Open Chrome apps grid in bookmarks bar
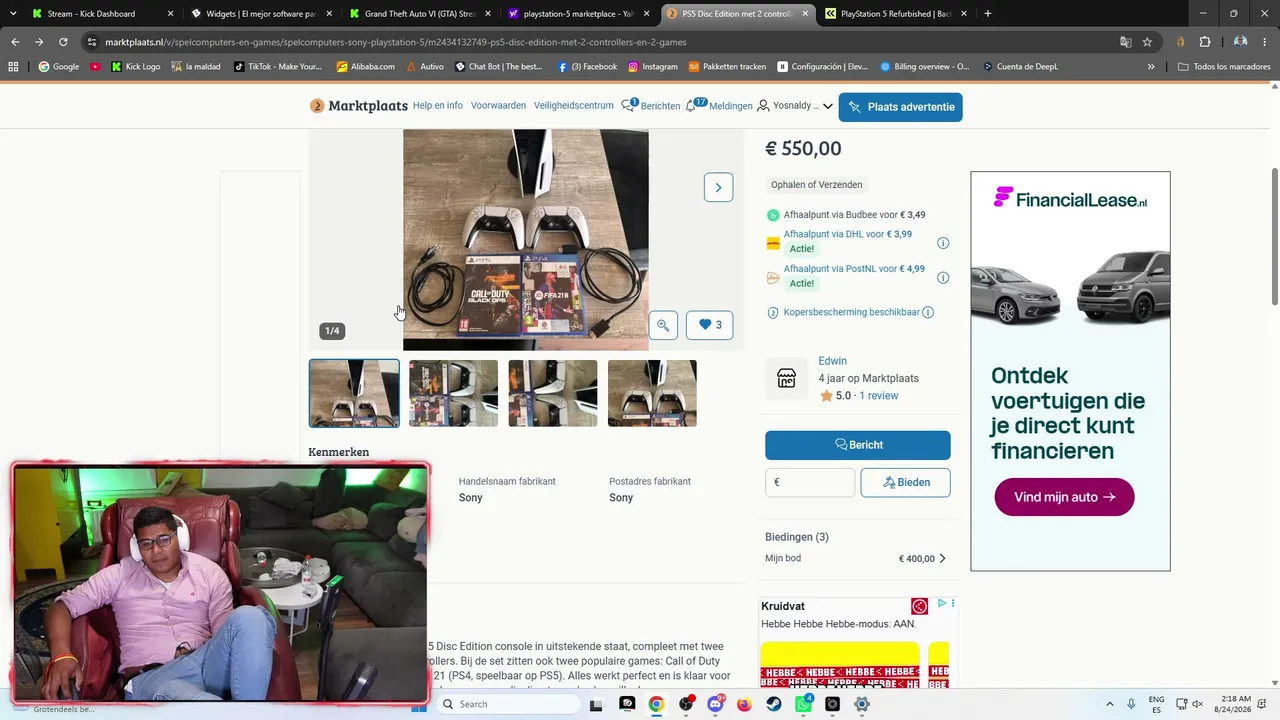Screen dimensions: 1280x720 (13, 67)
